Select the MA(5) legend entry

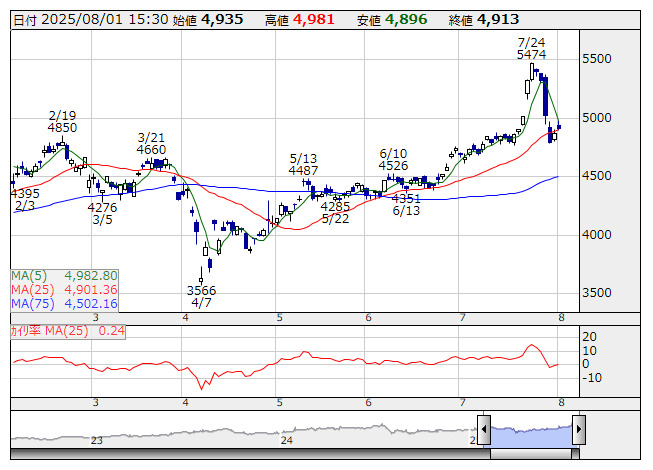[65, 275]
